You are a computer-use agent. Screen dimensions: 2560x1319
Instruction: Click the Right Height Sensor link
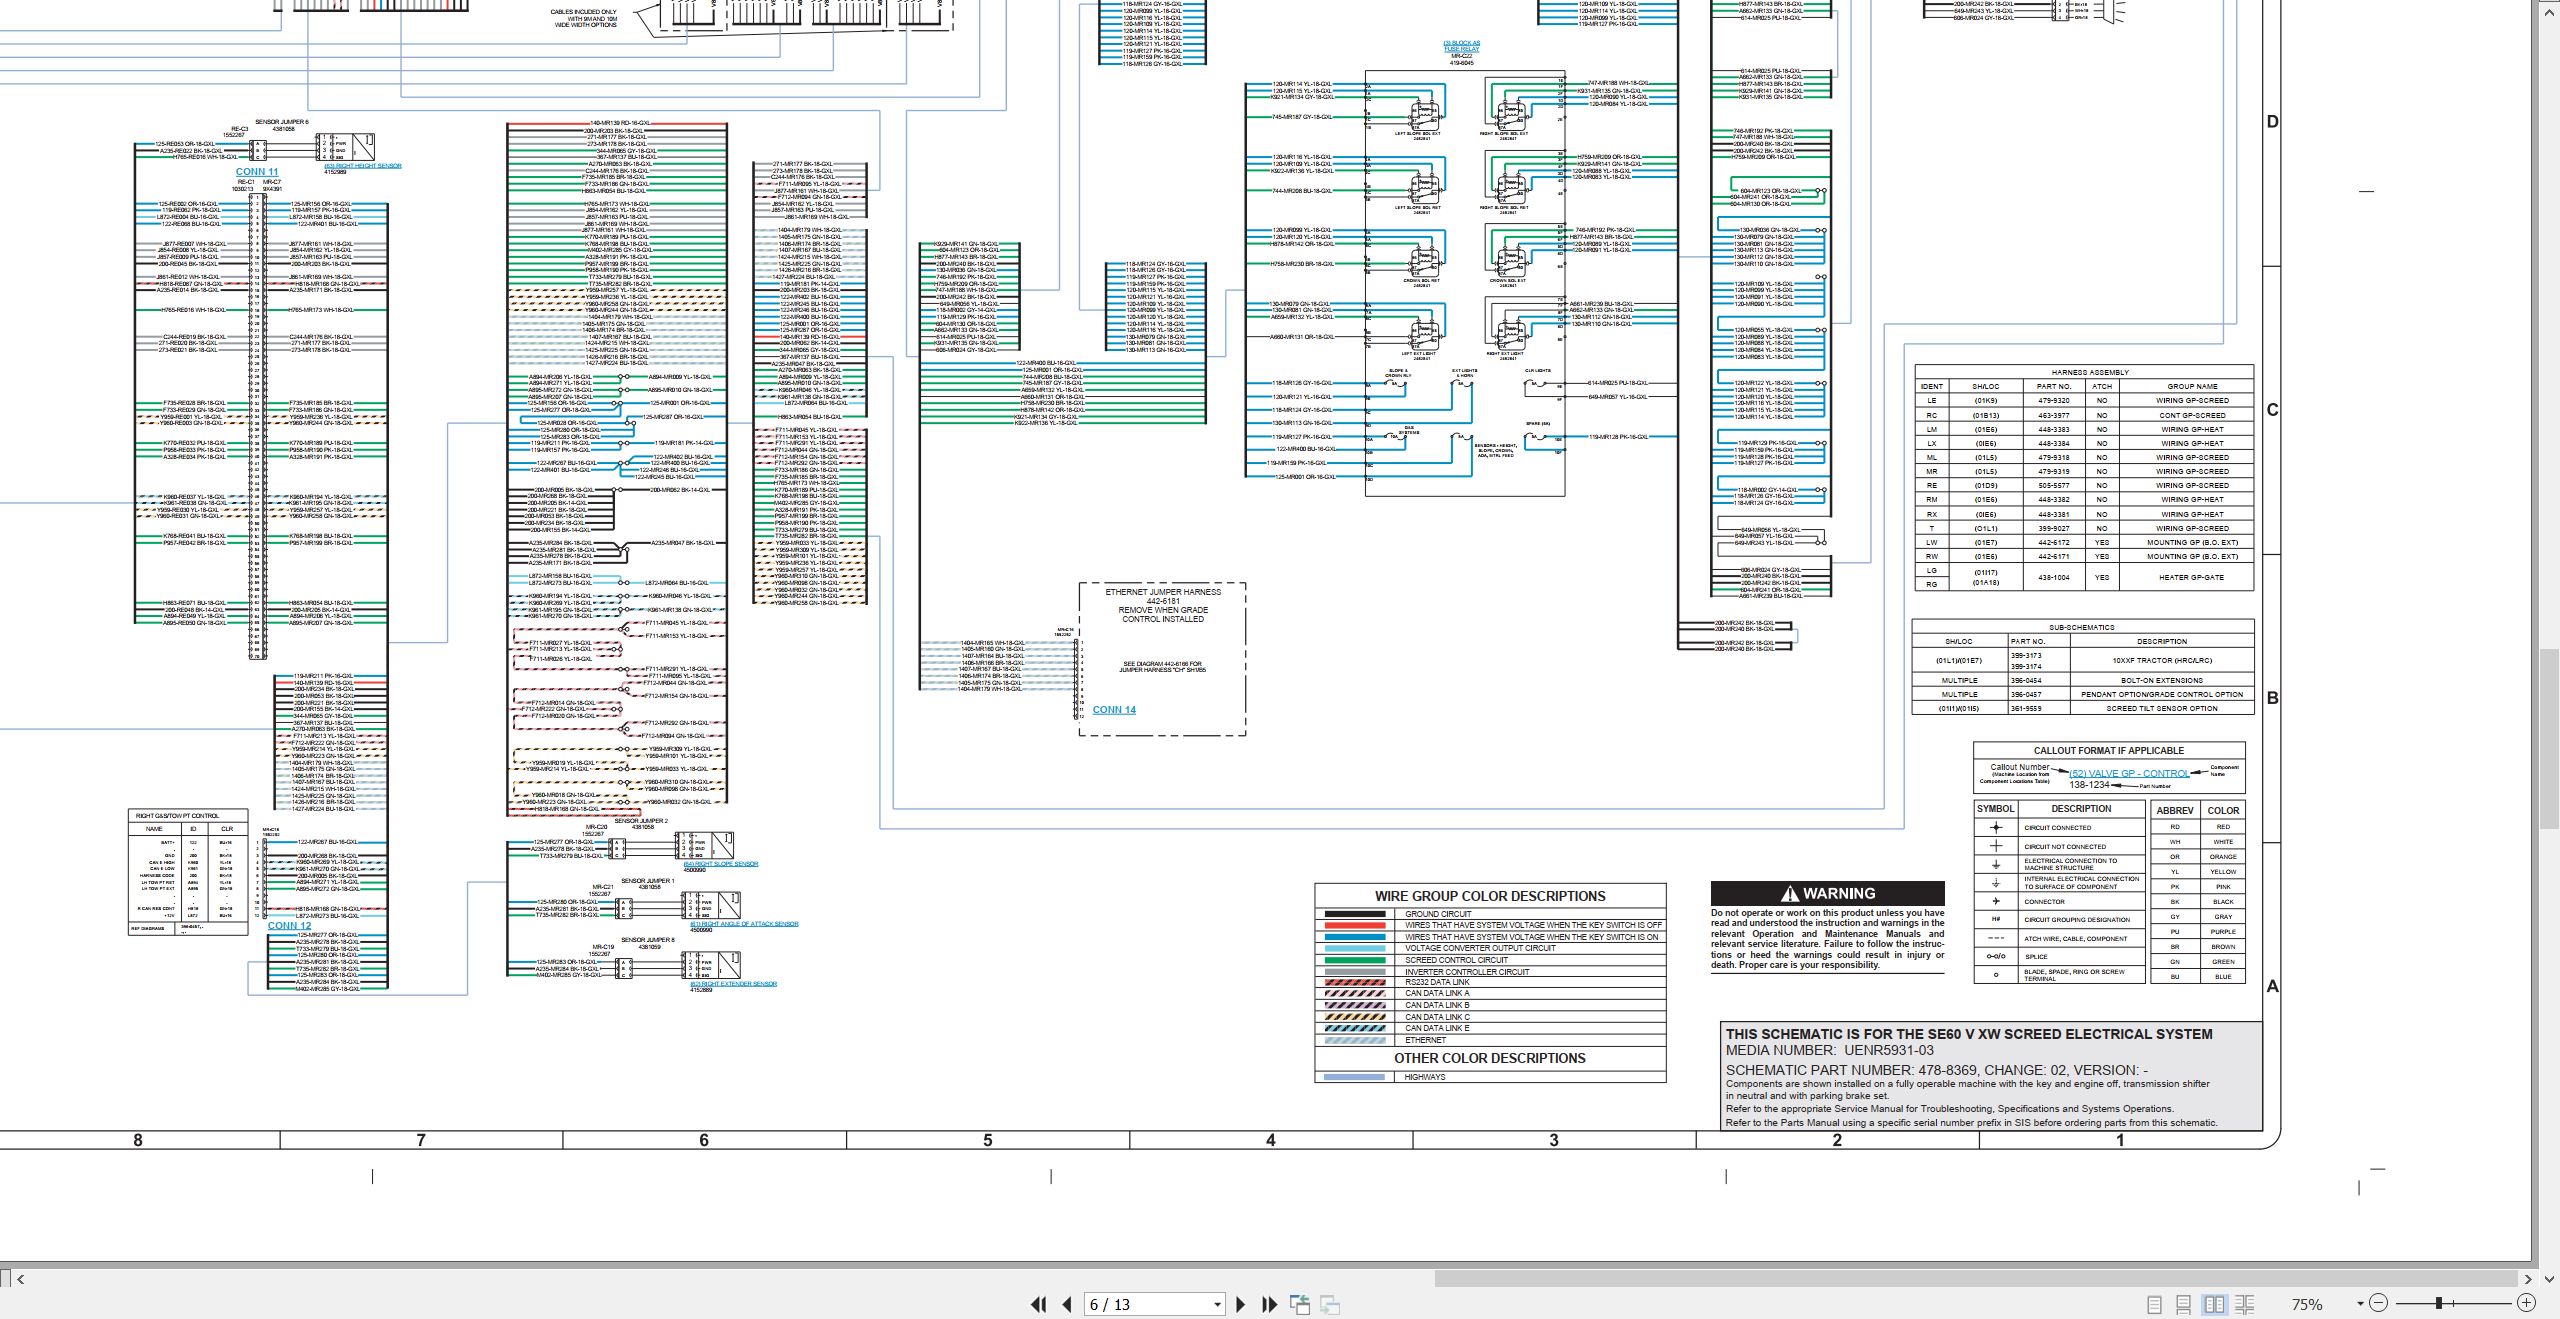pyautogui.click(x=363, y=166)
